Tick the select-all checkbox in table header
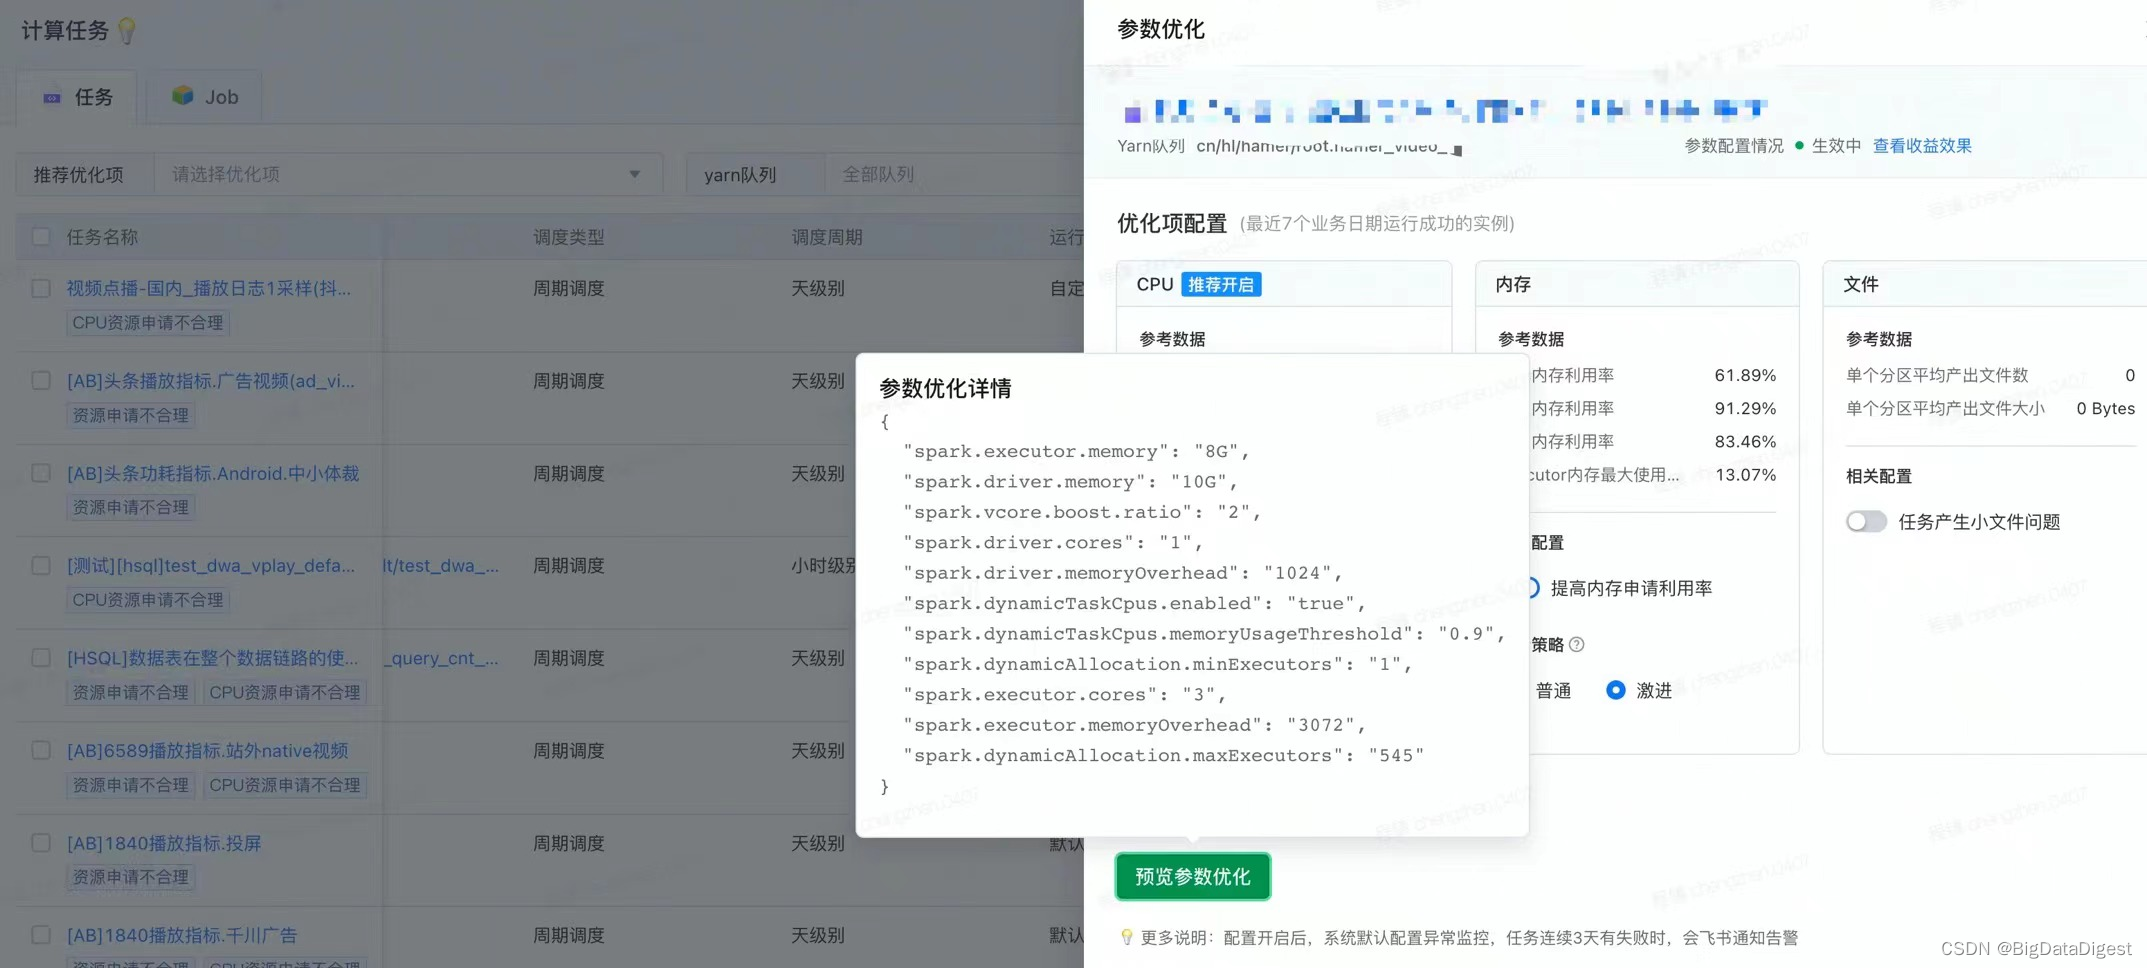The image size is (2147, 968). click(41, 237)
